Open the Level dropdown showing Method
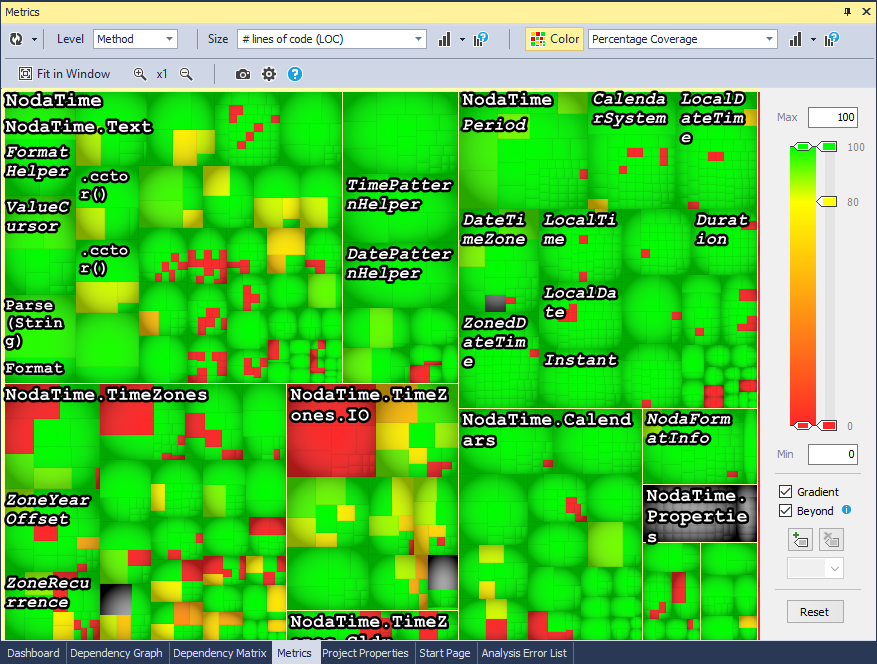The height and width of the screenshot is (664, 877). coord(135,39)
